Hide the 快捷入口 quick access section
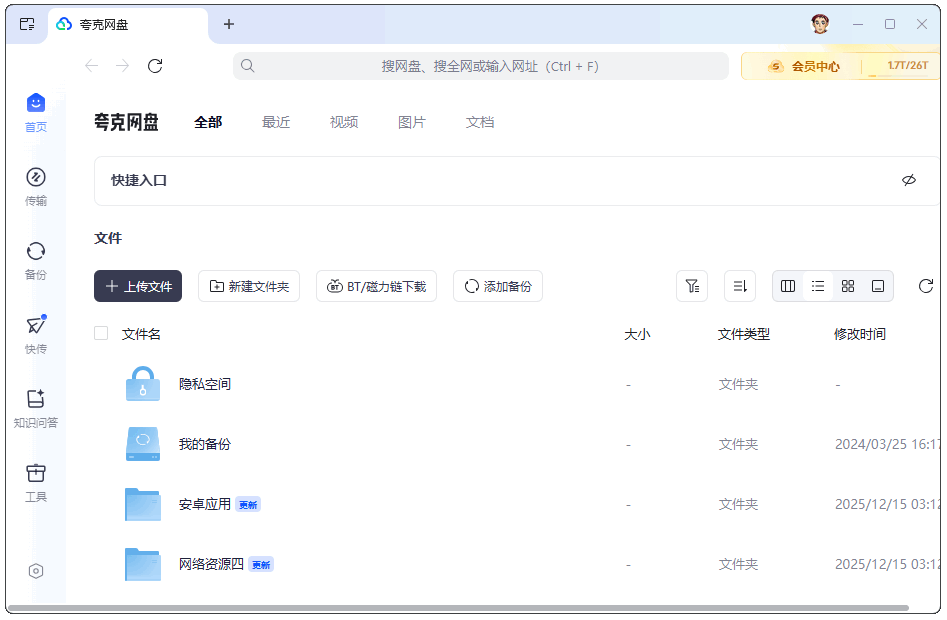The width and height of the screenshot is (947, 620). coord(908,181)
